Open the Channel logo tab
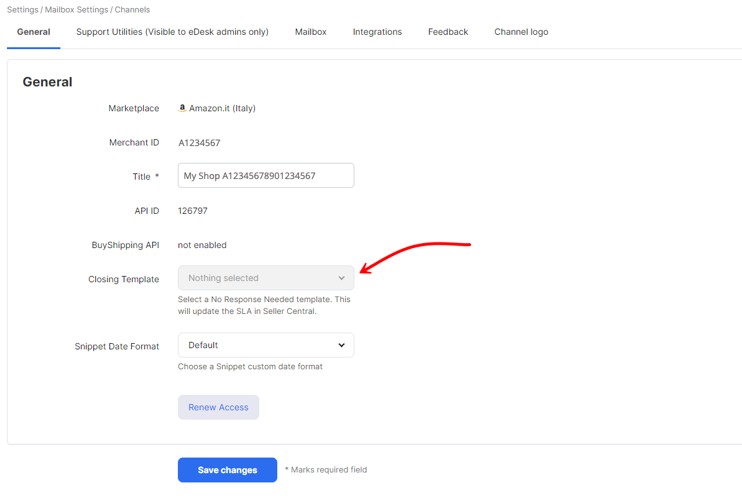742x496 pixels. pos(521,32)
